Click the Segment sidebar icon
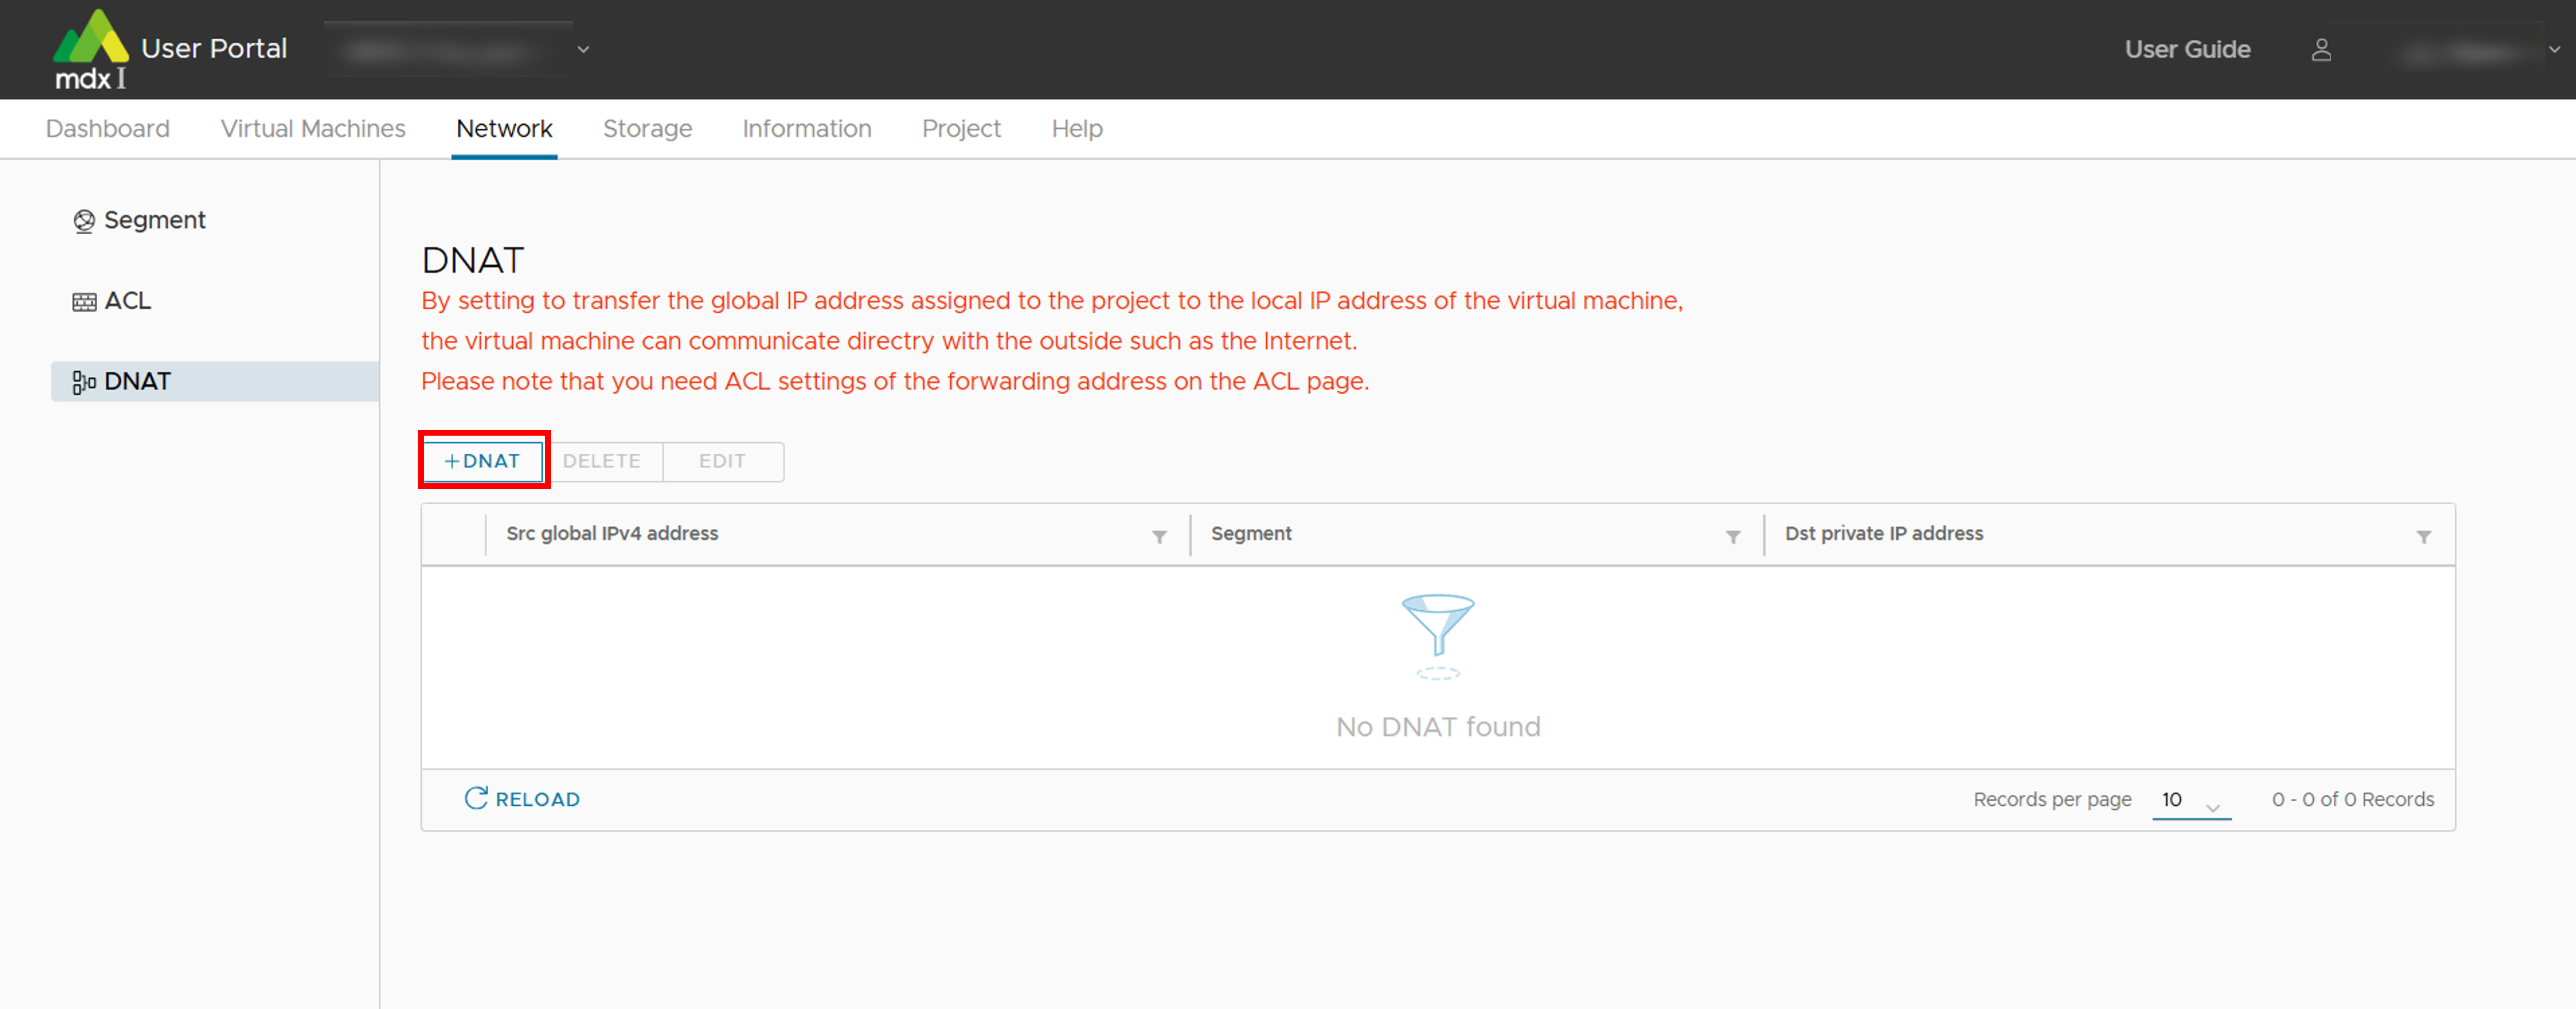Screen dimensions: 2576x1009 (84, 221)
